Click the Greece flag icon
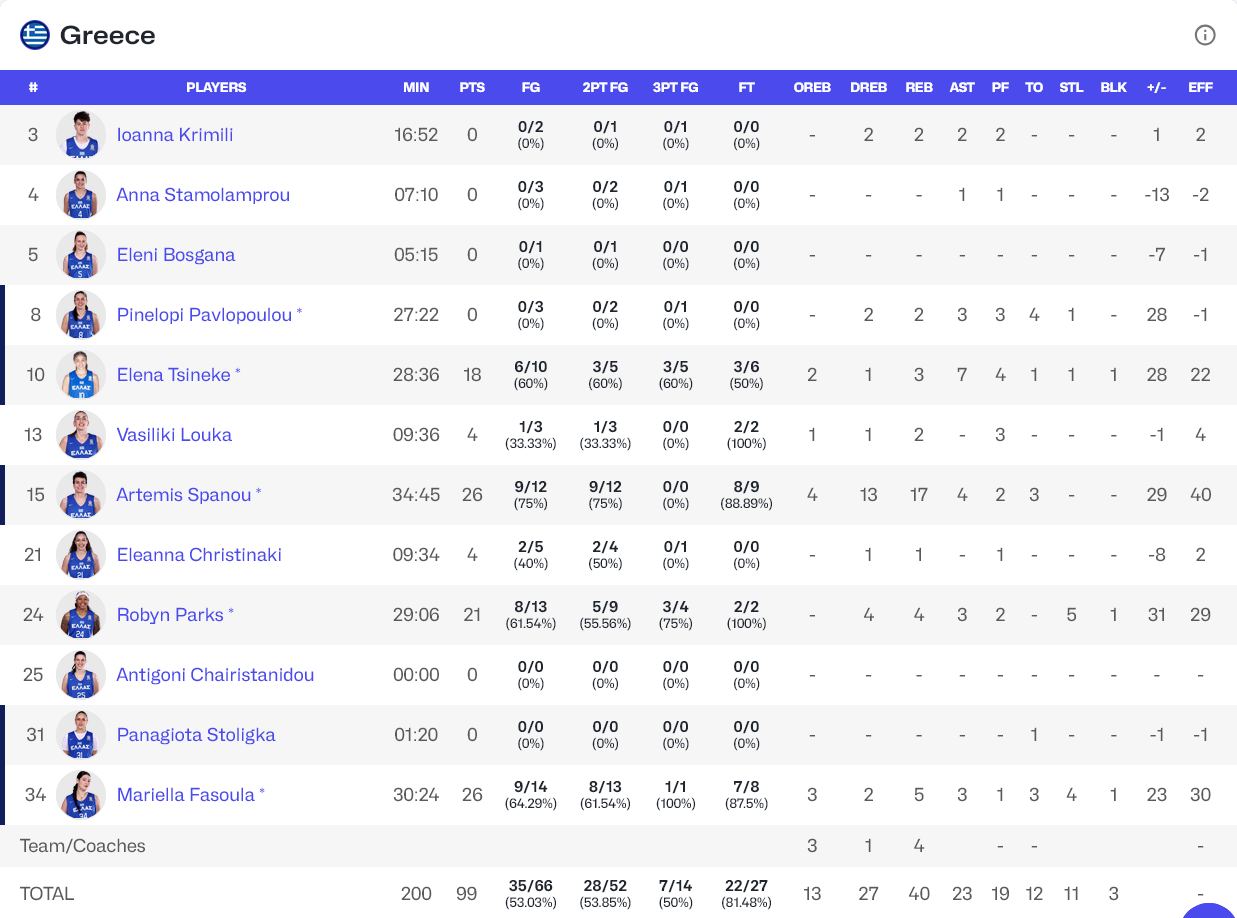Image resolution: width=1237 pixels, height=918 pixels. [x=35, y=35]
